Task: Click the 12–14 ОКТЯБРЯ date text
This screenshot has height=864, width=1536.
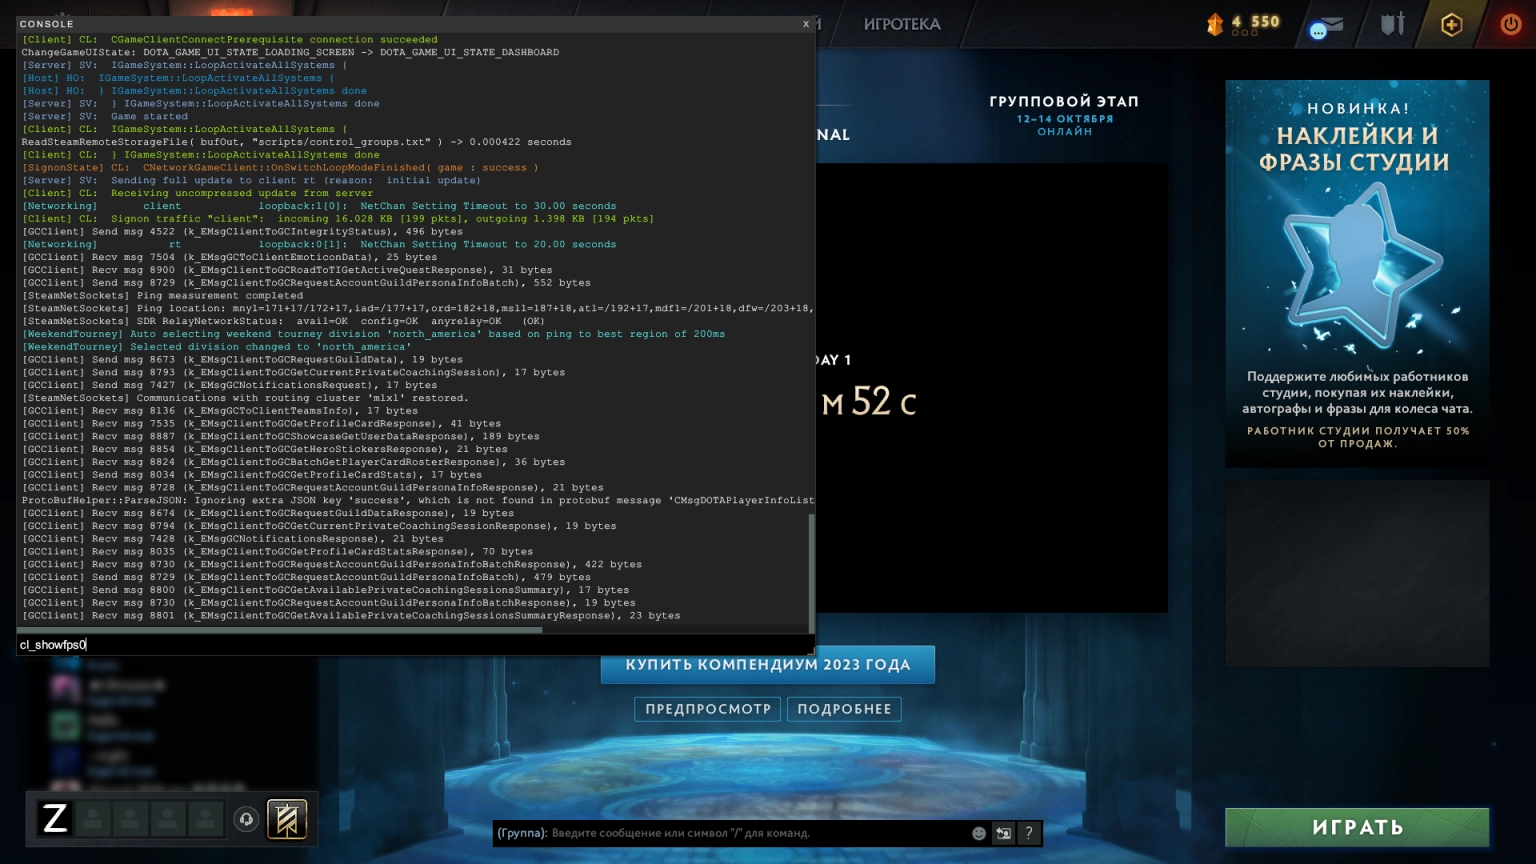Action: coord(1065,119)
